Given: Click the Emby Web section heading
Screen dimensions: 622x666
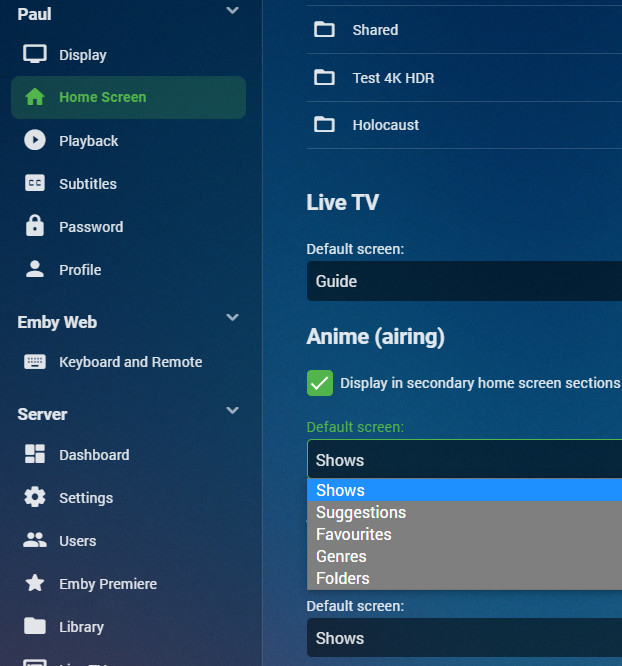Looking at the screenshot, I should click(x=57, y=322).
